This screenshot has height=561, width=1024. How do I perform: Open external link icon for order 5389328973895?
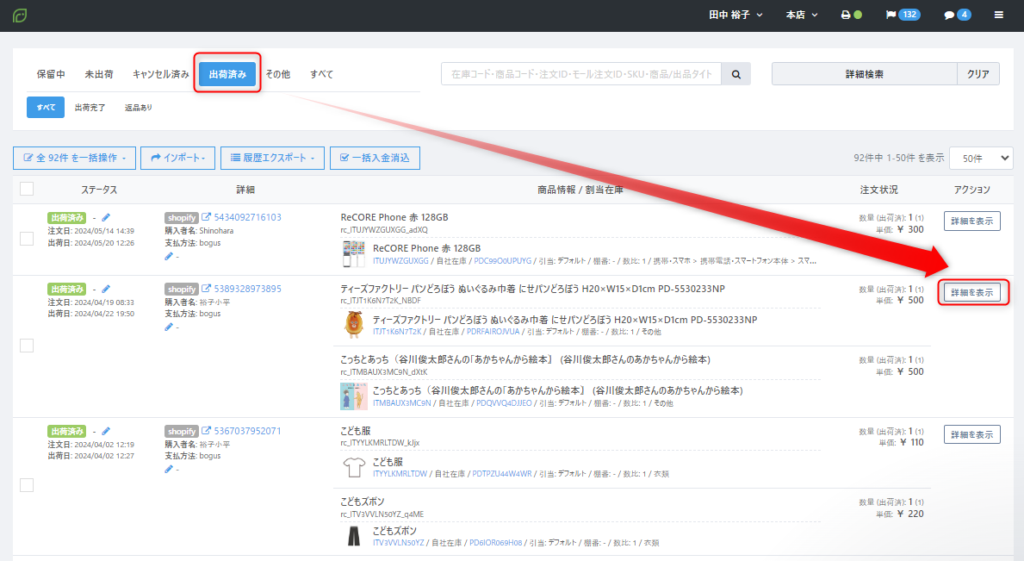point(206,289)
